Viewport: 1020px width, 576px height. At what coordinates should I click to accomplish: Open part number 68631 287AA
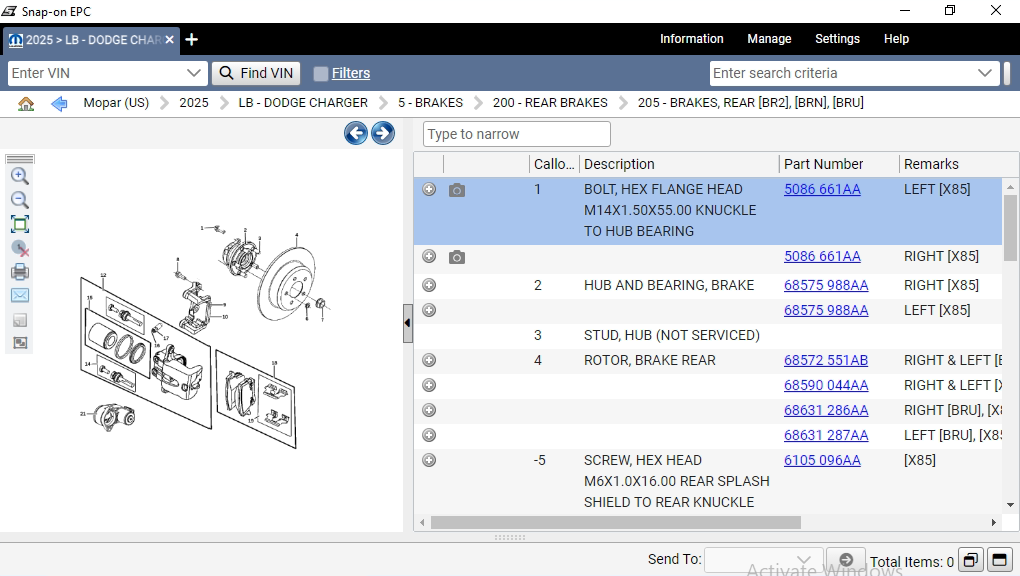[825, 435]
